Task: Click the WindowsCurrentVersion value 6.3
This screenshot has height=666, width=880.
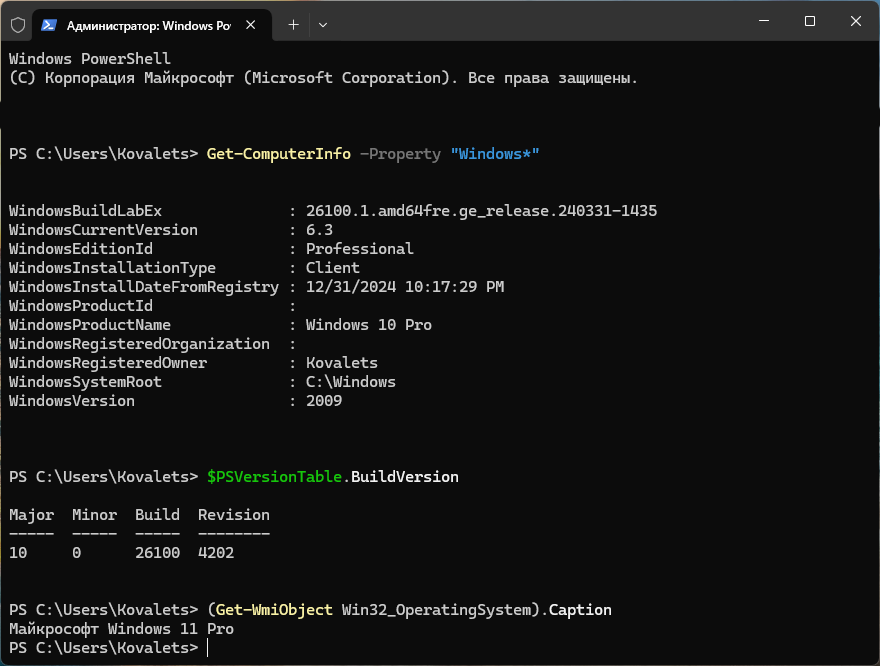Action: (x=319, y=230)
